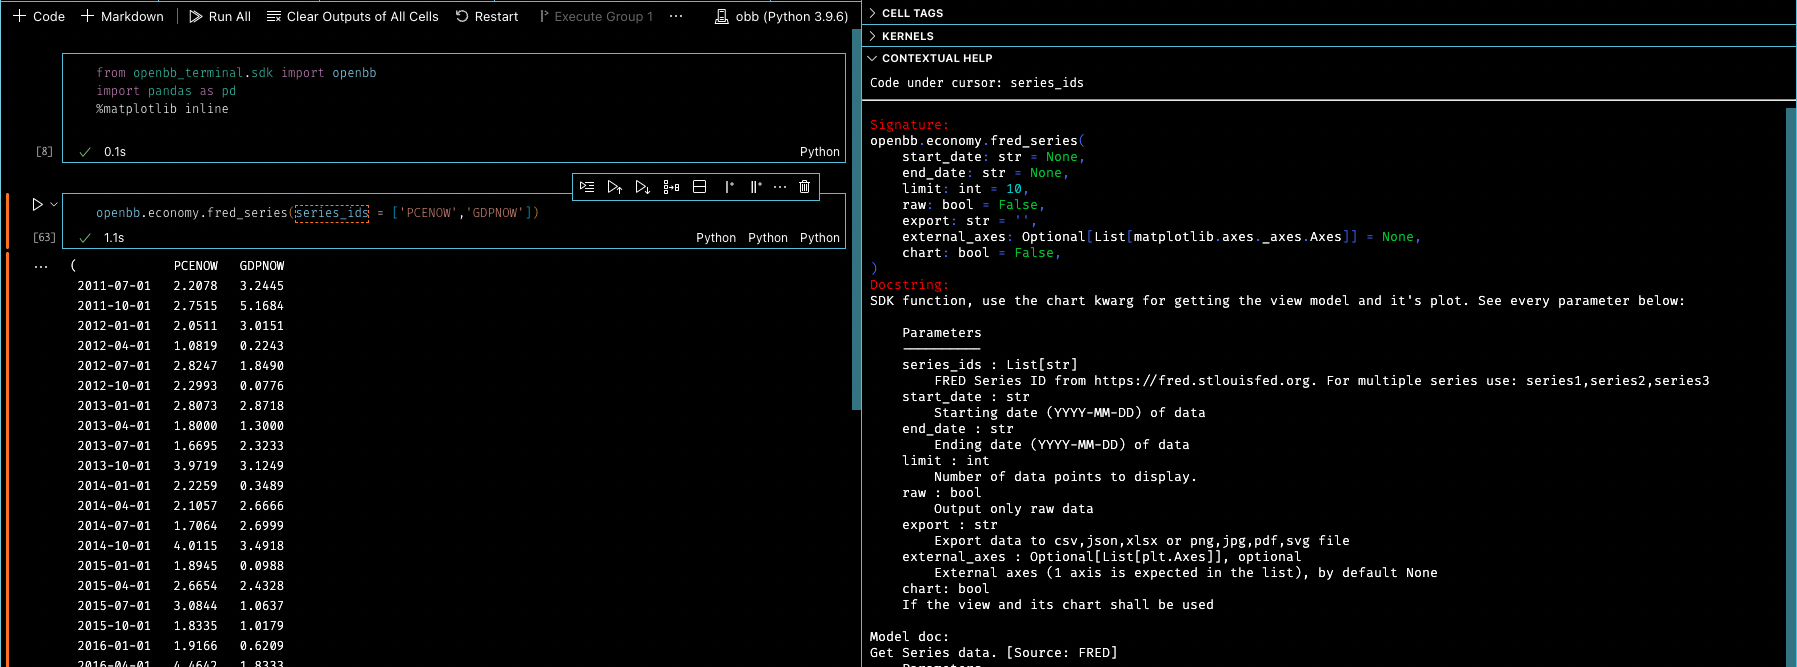Select the obb (Python 3.9.6) kernel picker
This screenshot has width=1797, height=667.
coord(781,16)
